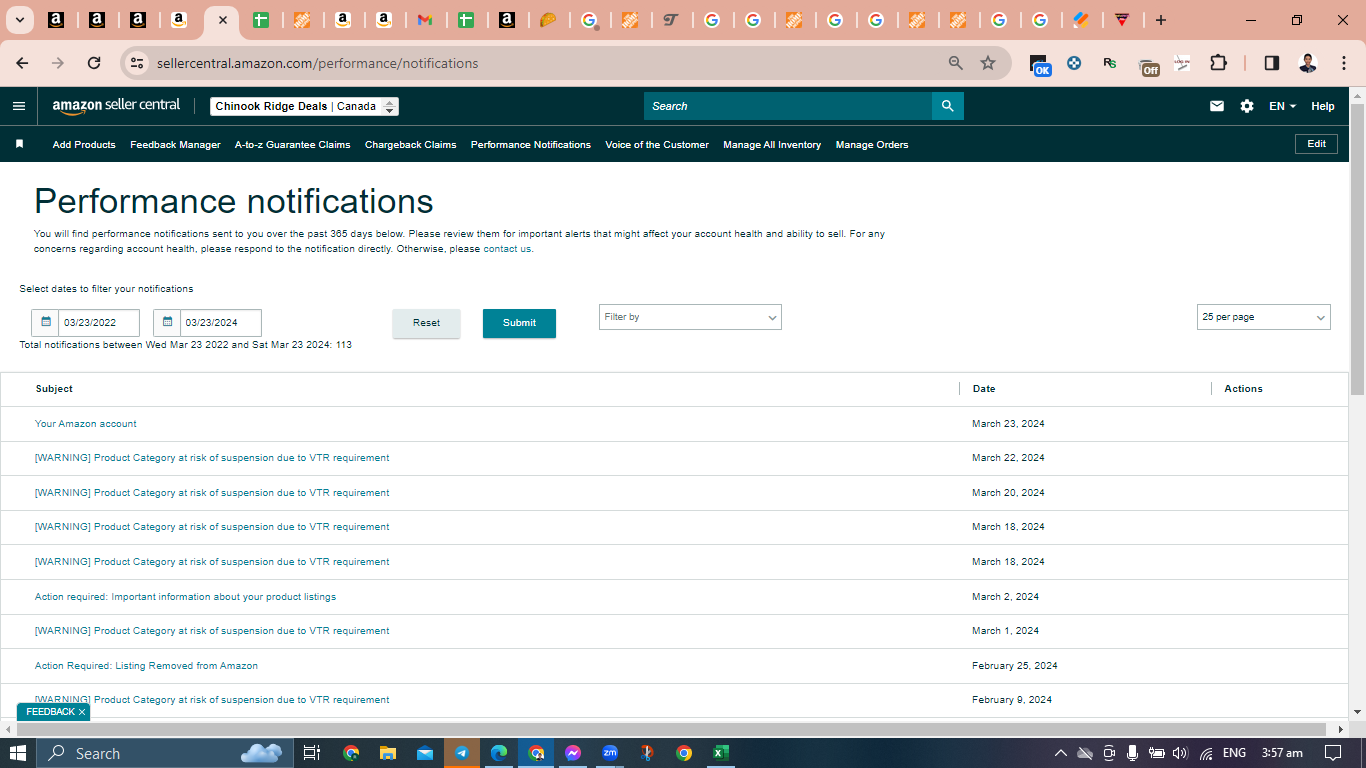Bookmark this page with the star icon
Screen dimensions: 1366x768
(x=988, y=63)
